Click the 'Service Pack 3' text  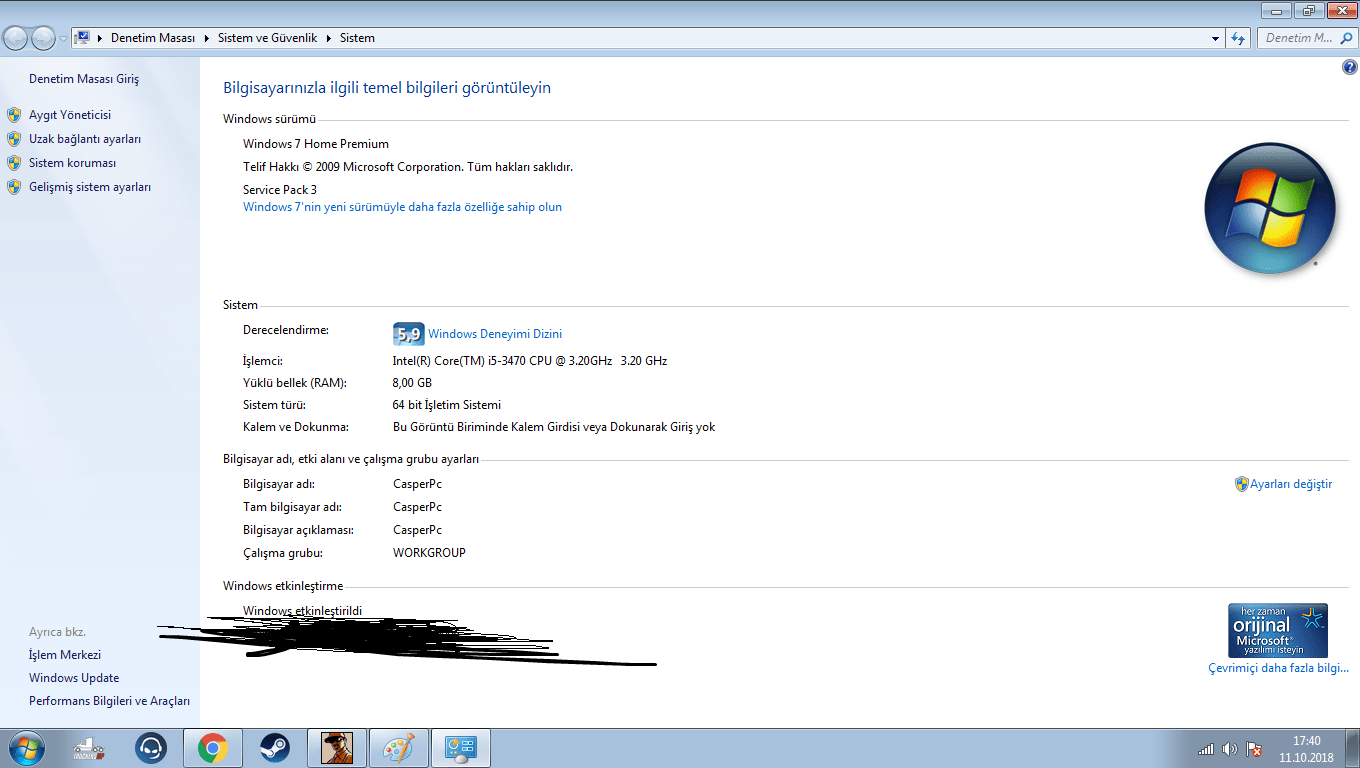pos(280,190)
